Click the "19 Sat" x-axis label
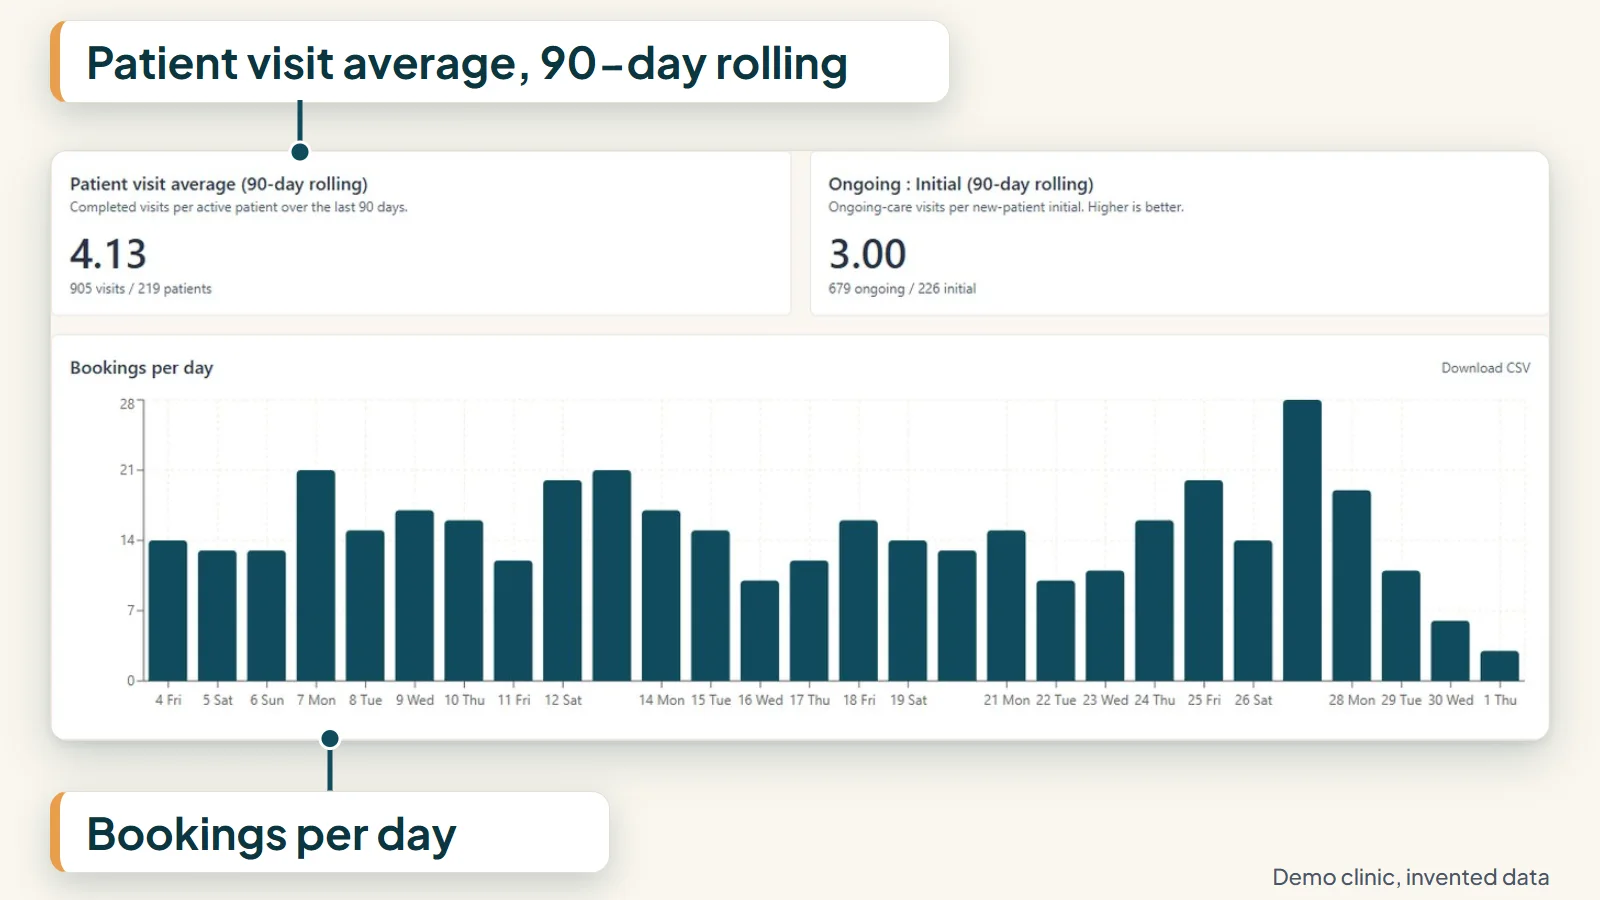Viewport: 1600px width, 900px height. tap(908, 700)
